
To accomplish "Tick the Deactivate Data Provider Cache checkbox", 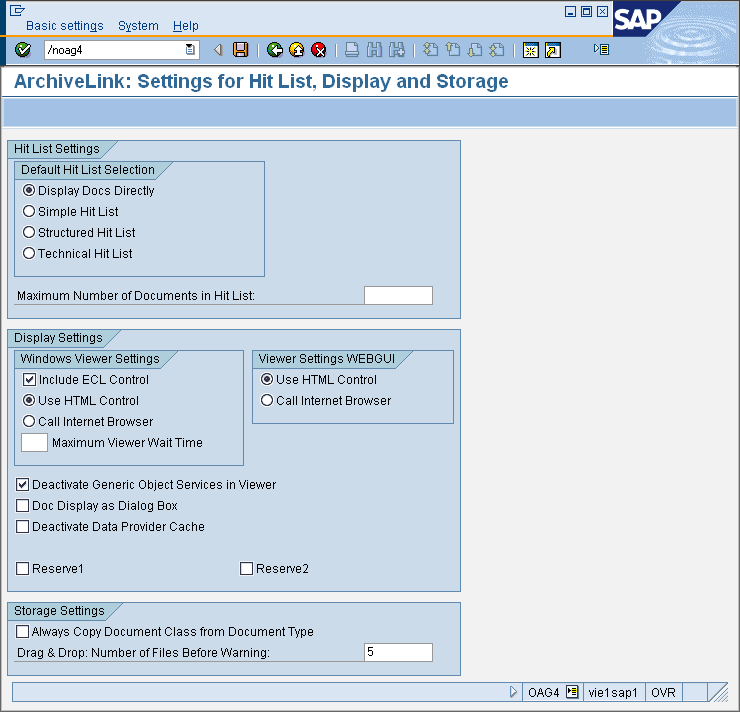I will (x=23, y=527).
